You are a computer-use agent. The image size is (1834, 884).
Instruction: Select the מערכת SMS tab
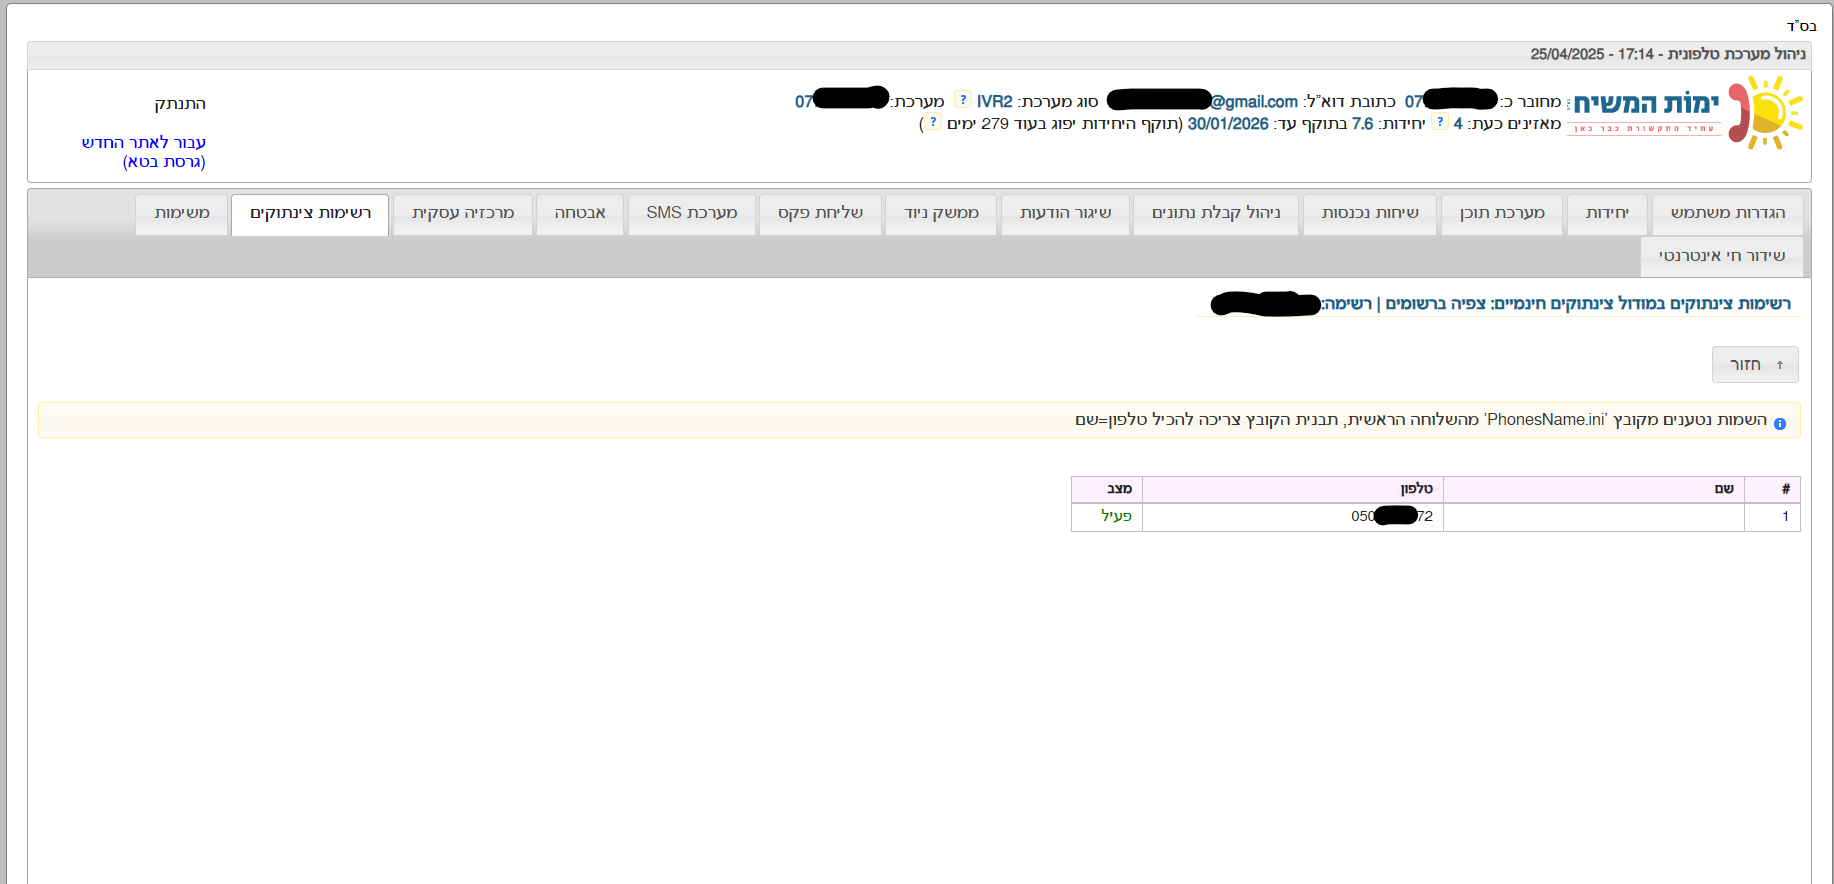[691, 213]
